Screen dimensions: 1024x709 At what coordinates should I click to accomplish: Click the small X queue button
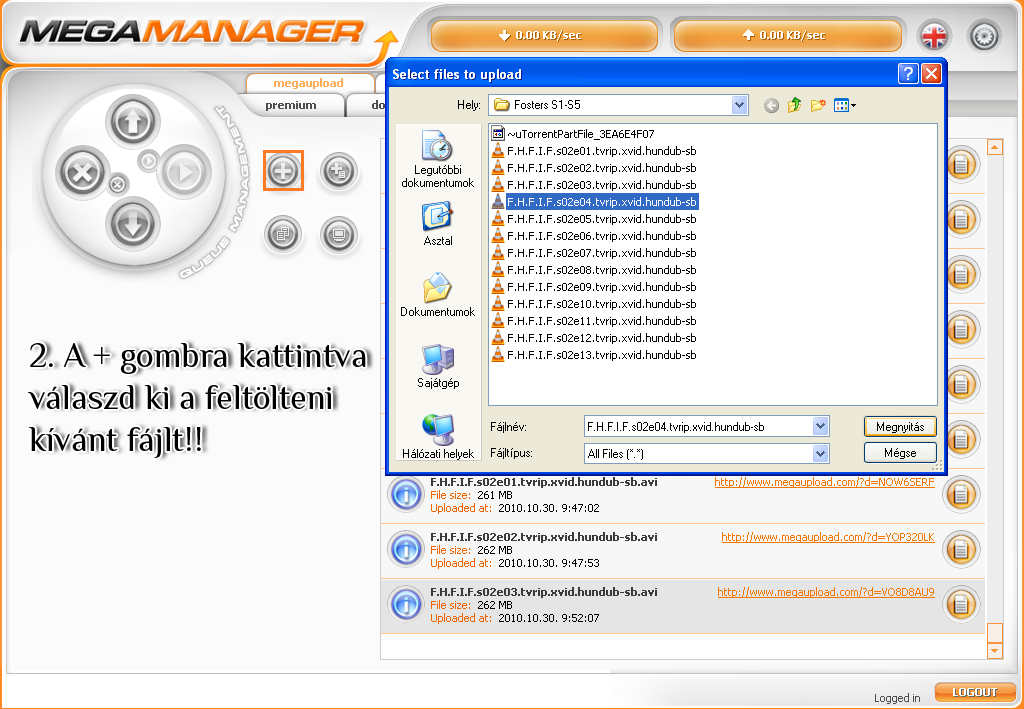[117, 185]
